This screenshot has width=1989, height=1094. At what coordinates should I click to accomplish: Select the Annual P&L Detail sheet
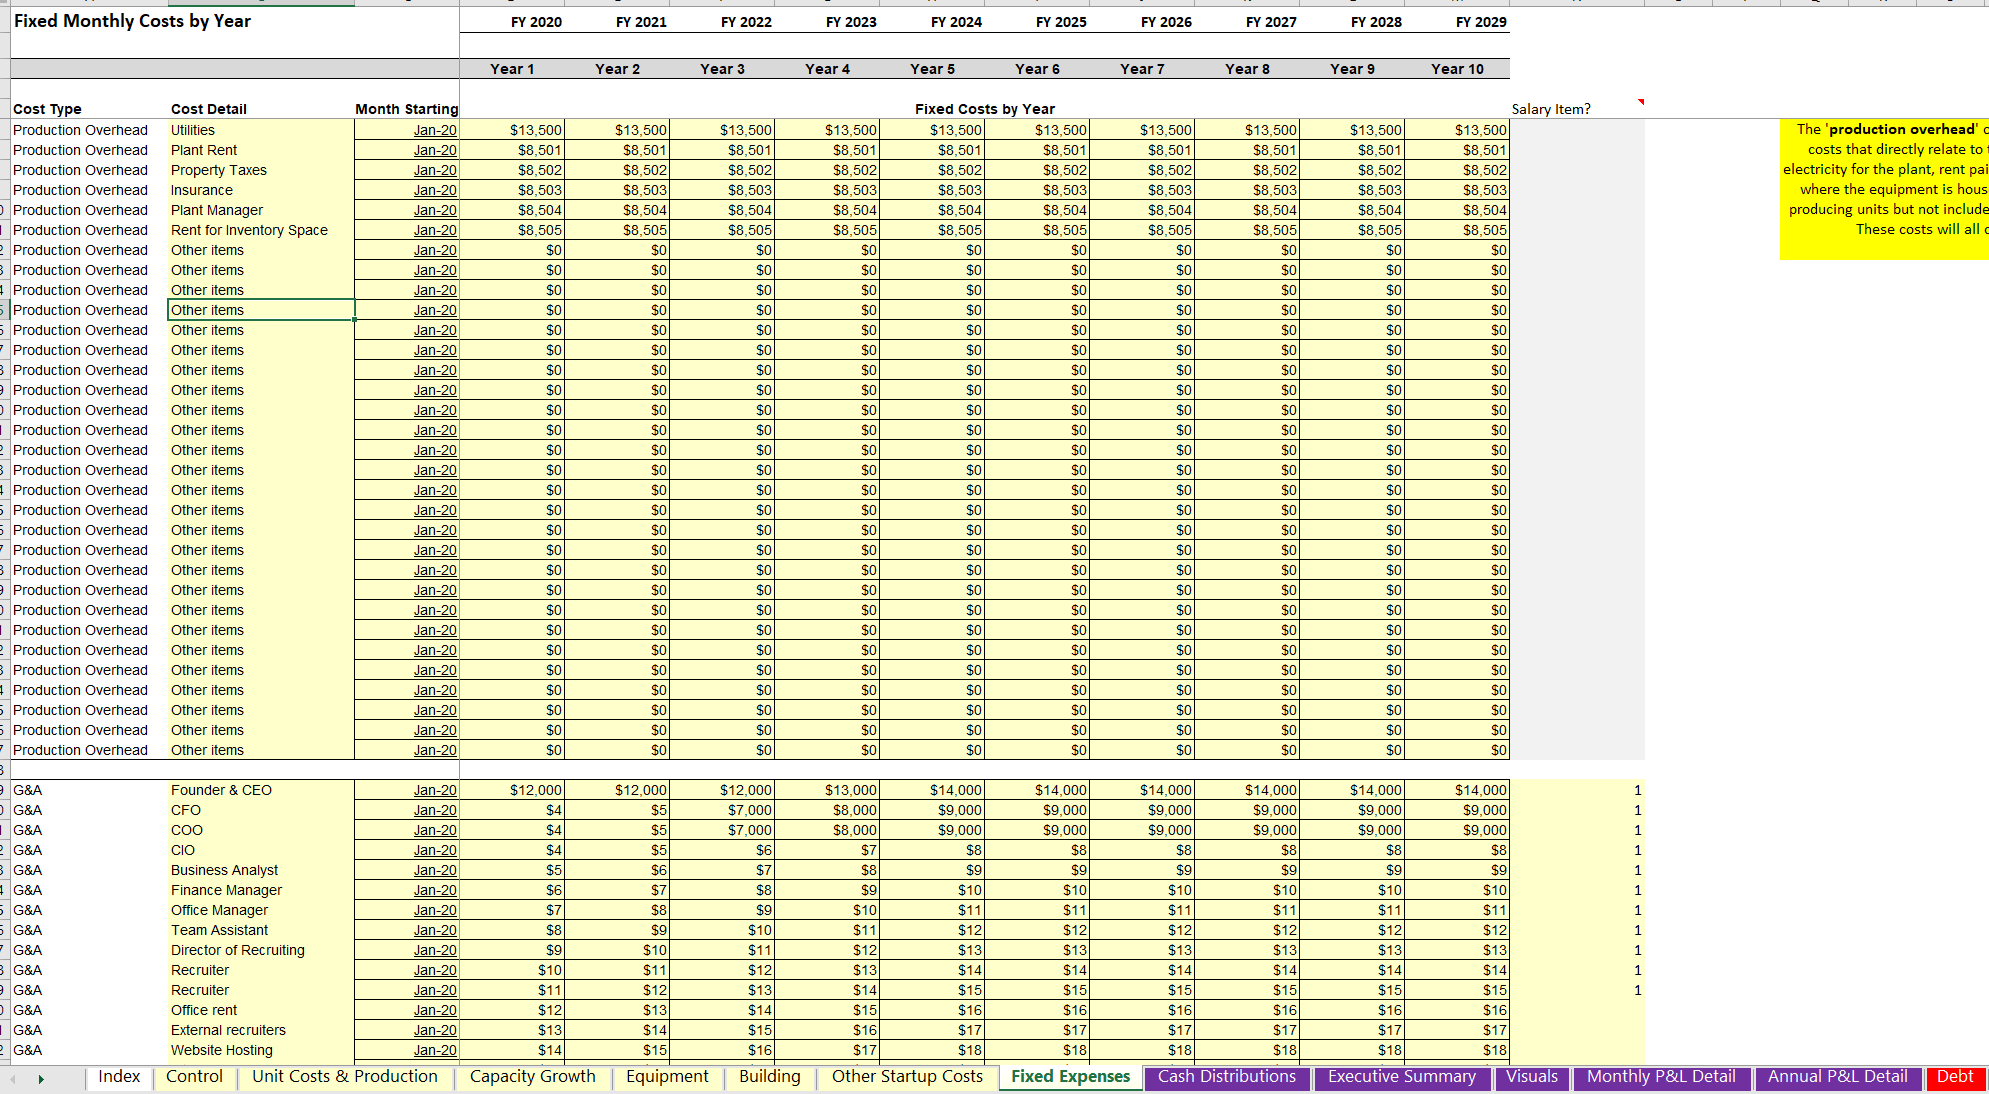point(1837,1077)
